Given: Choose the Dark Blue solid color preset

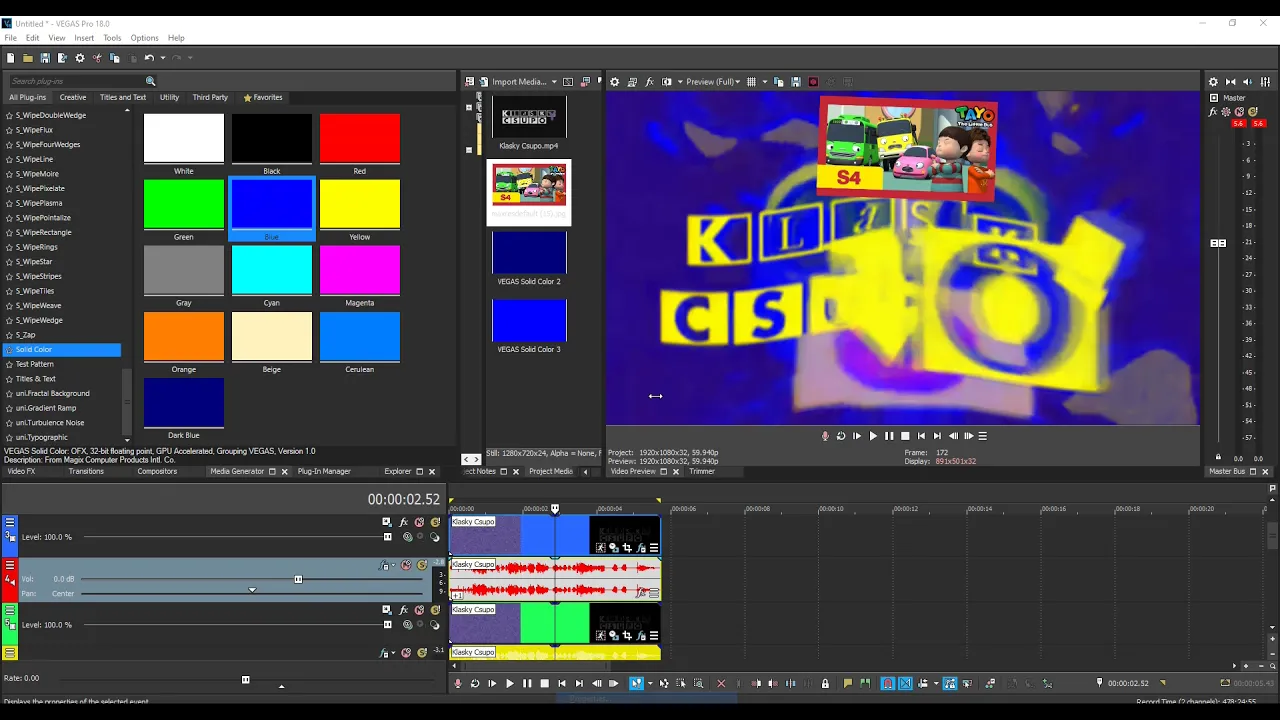Looking at the screenshot, I should point(184,402).
